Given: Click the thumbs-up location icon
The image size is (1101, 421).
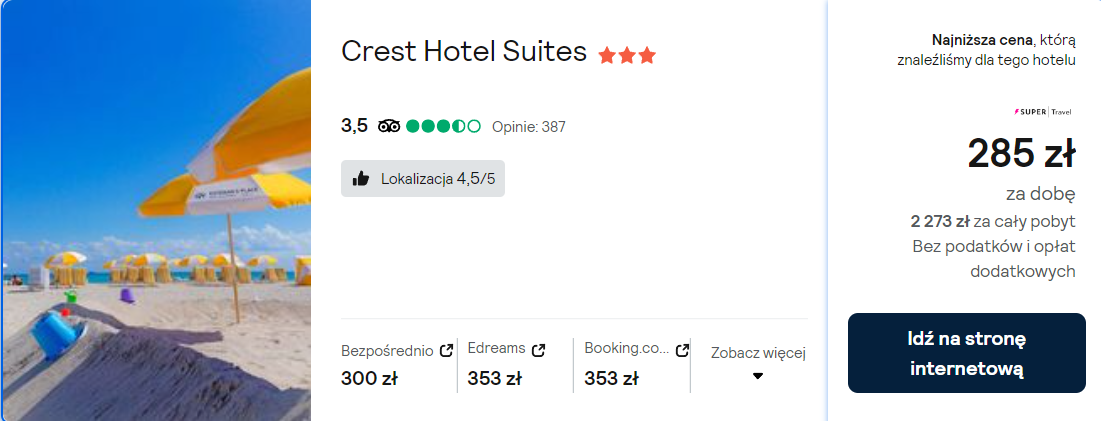Looking at the screenshot, I should (x=361, y=179).
